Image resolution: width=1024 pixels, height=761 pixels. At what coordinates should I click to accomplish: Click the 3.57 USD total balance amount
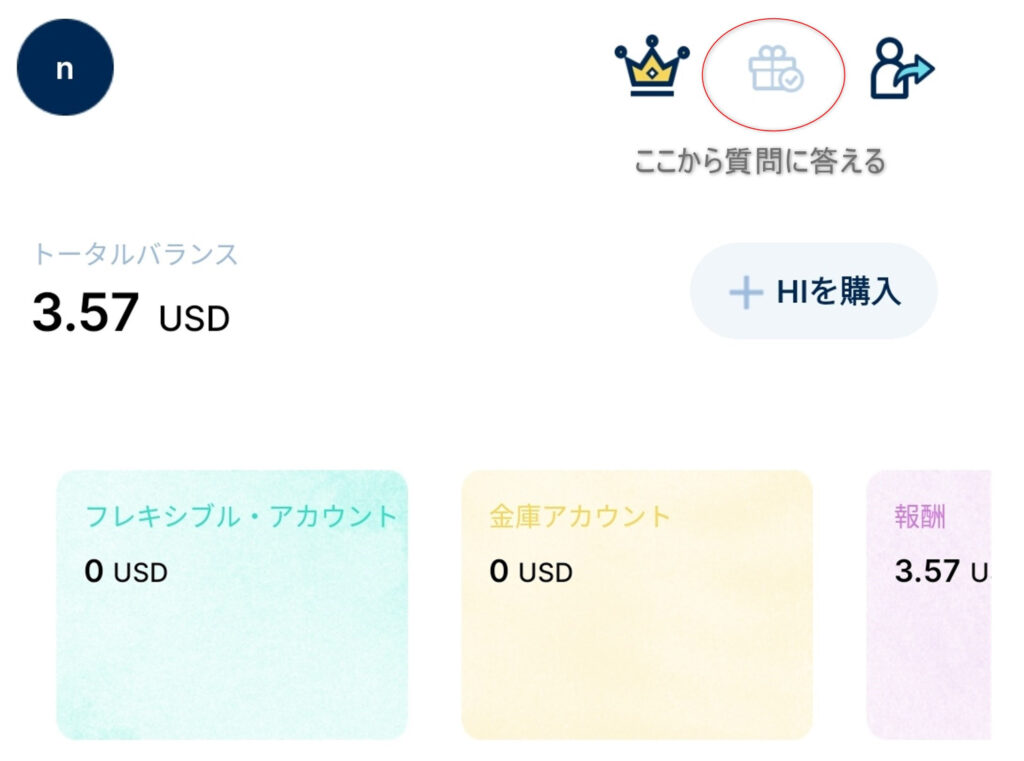click(131, 313)
